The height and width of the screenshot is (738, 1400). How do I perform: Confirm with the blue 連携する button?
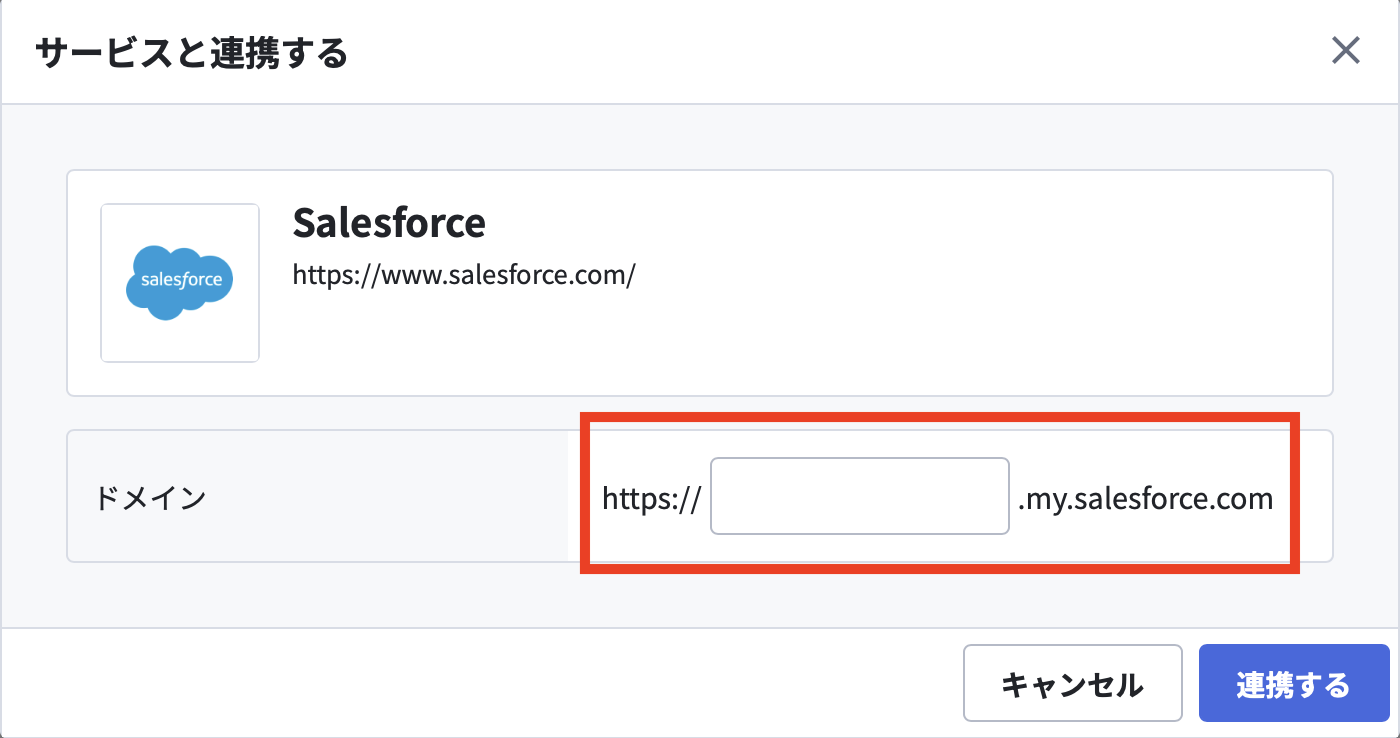(1294, 683)
